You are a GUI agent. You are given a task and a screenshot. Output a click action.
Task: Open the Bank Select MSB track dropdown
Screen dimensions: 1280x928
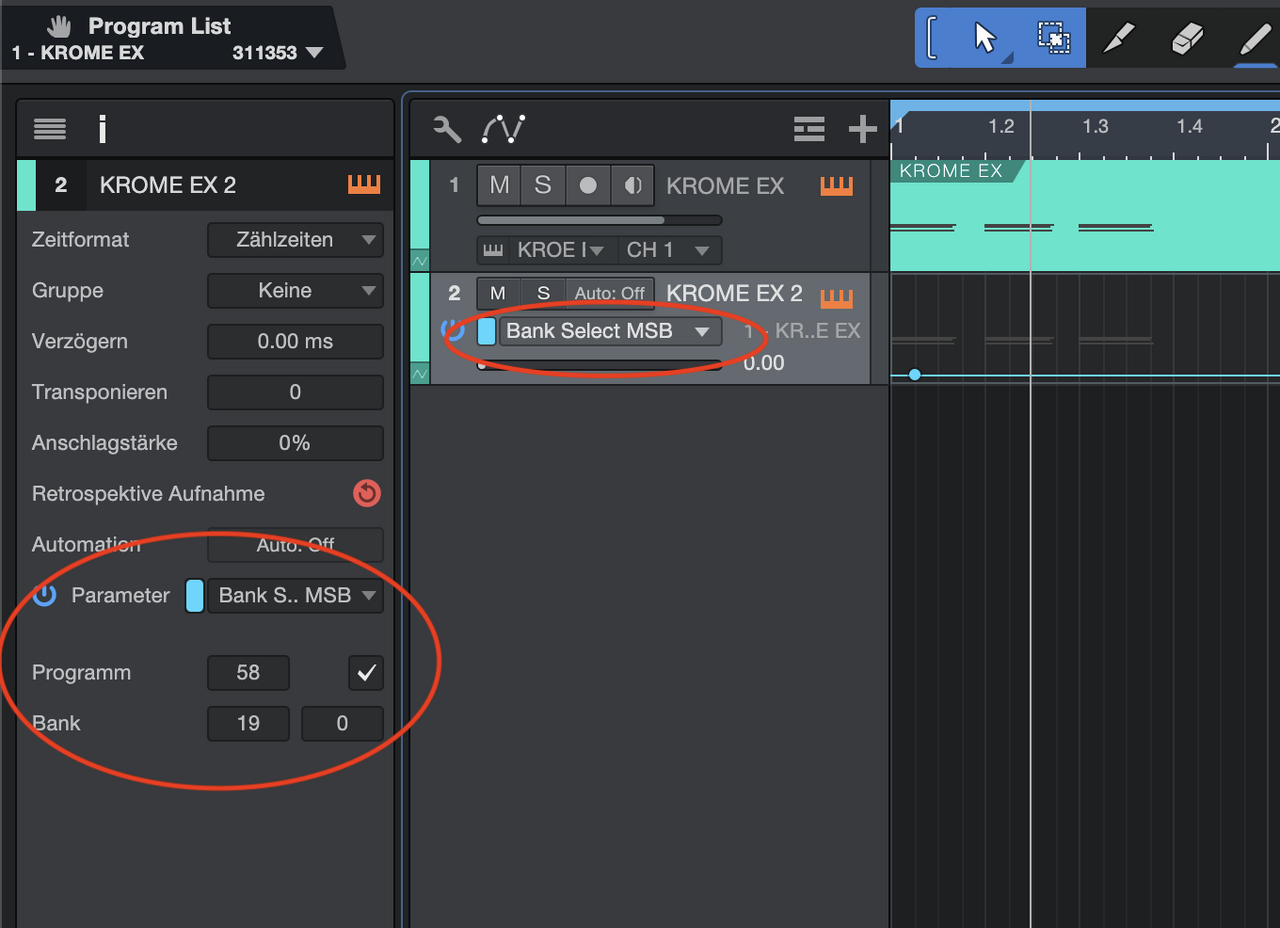pos(610,331)
